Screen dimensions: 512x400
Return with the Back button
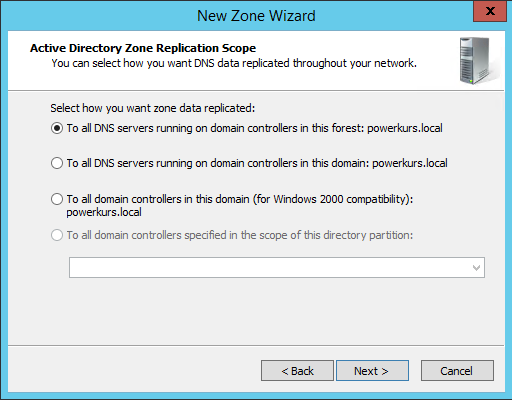tap(297, 370)
